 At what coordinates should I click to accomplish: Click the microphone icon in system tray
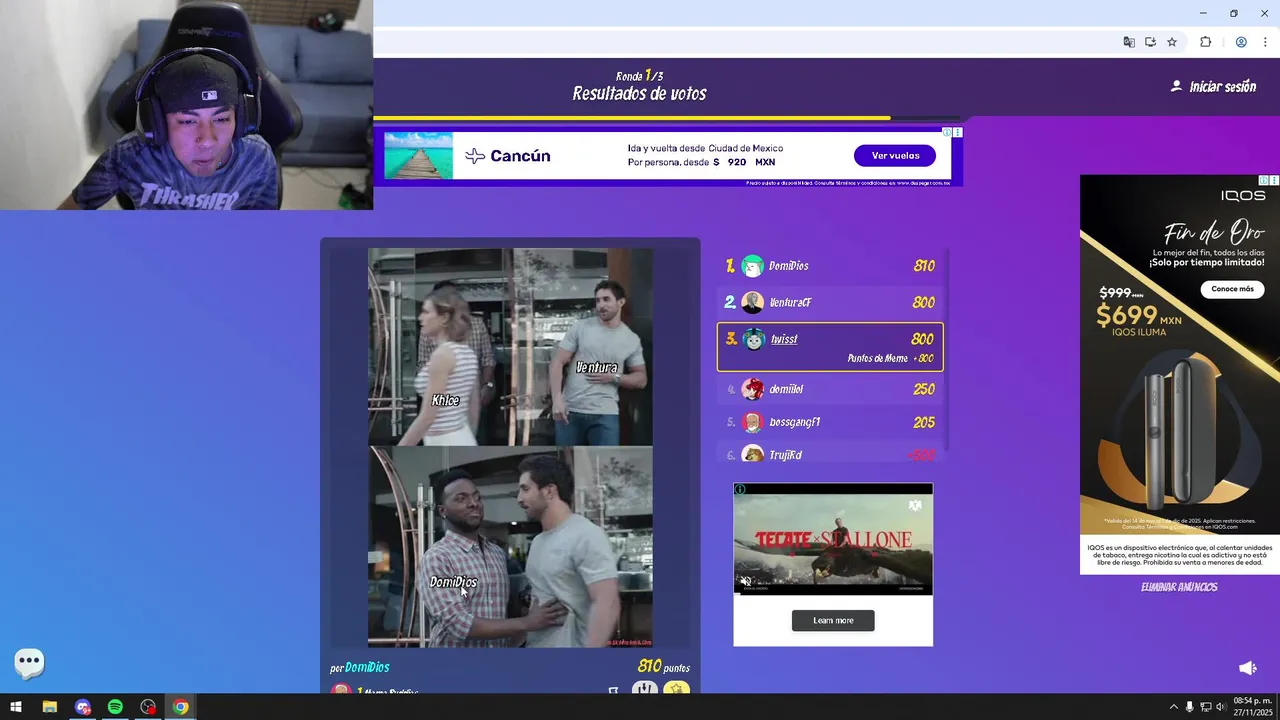click(1189, 707)
